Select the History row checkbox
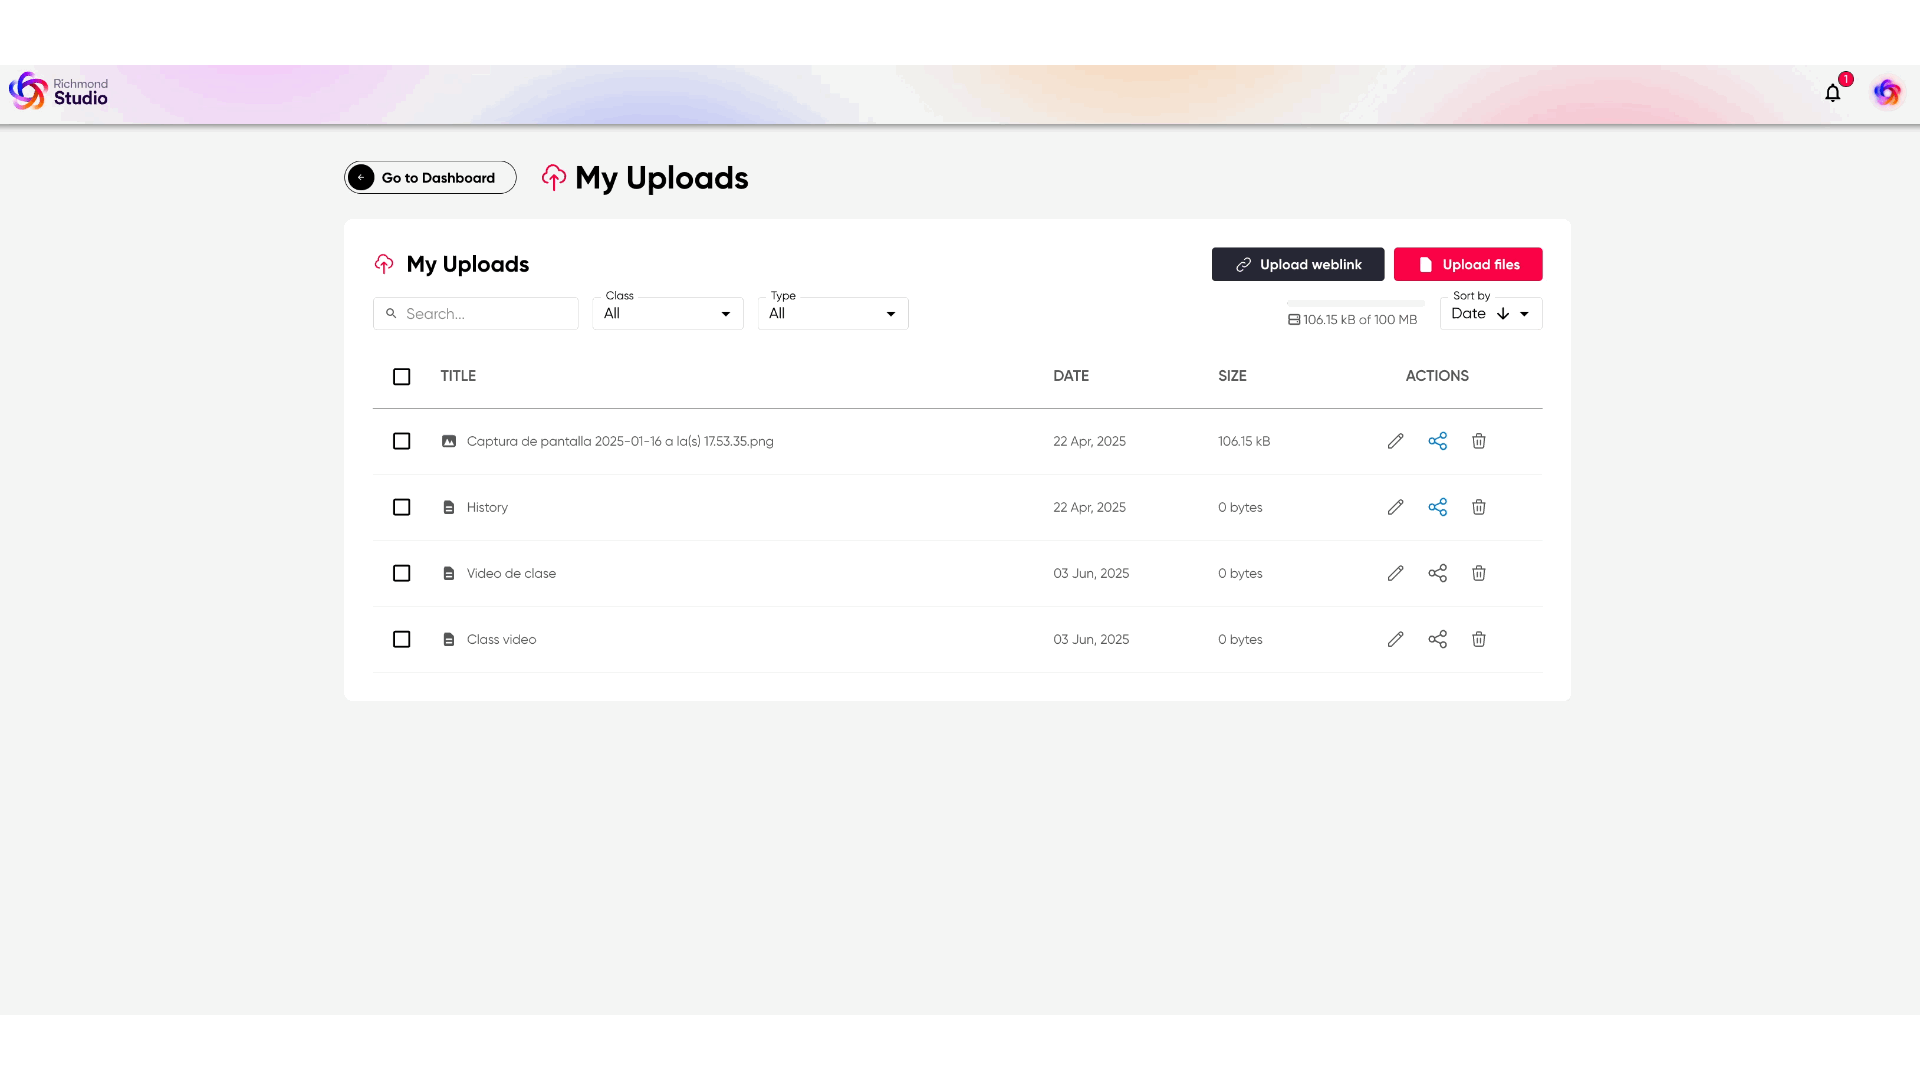 click(x=401, y=507)
